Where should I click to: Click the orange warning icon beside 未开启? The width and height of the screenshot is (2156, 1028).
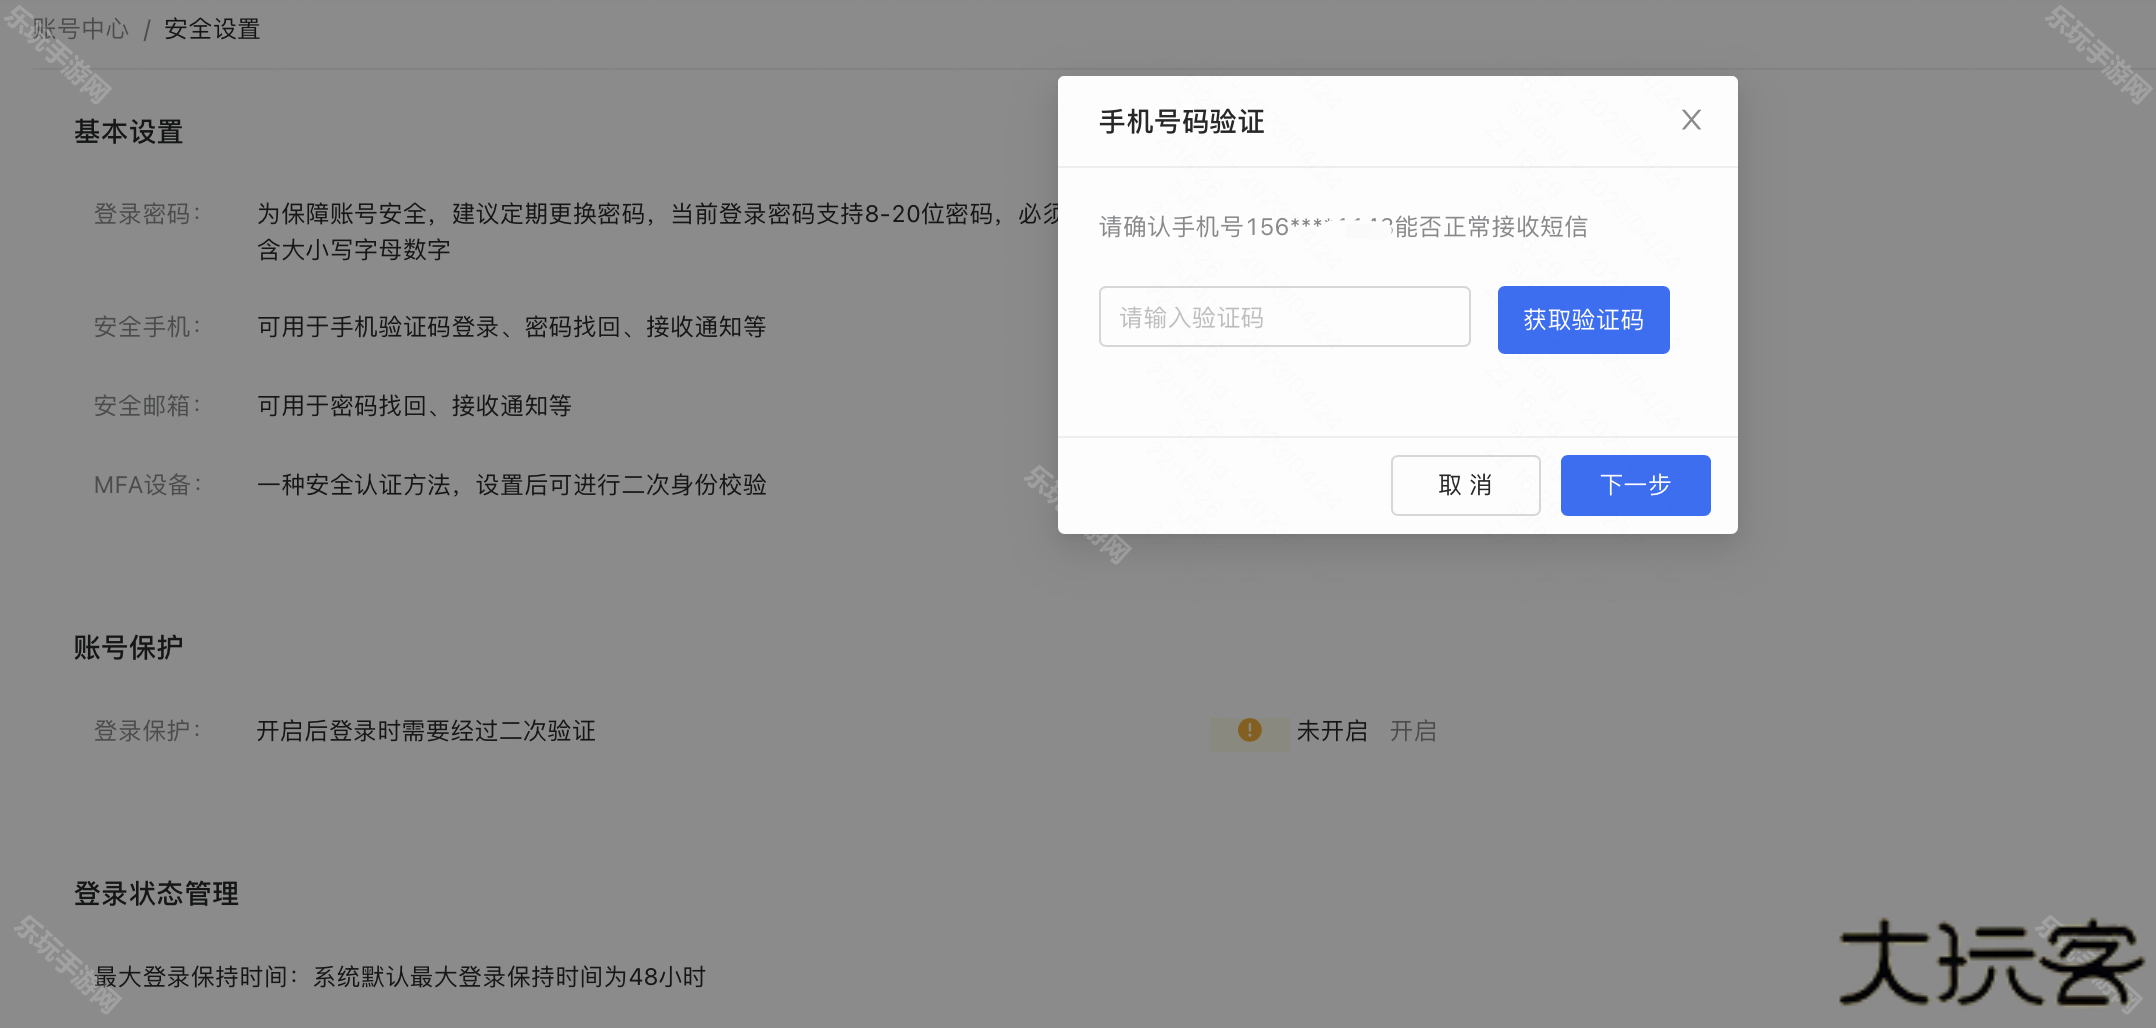click(1249, 731)
